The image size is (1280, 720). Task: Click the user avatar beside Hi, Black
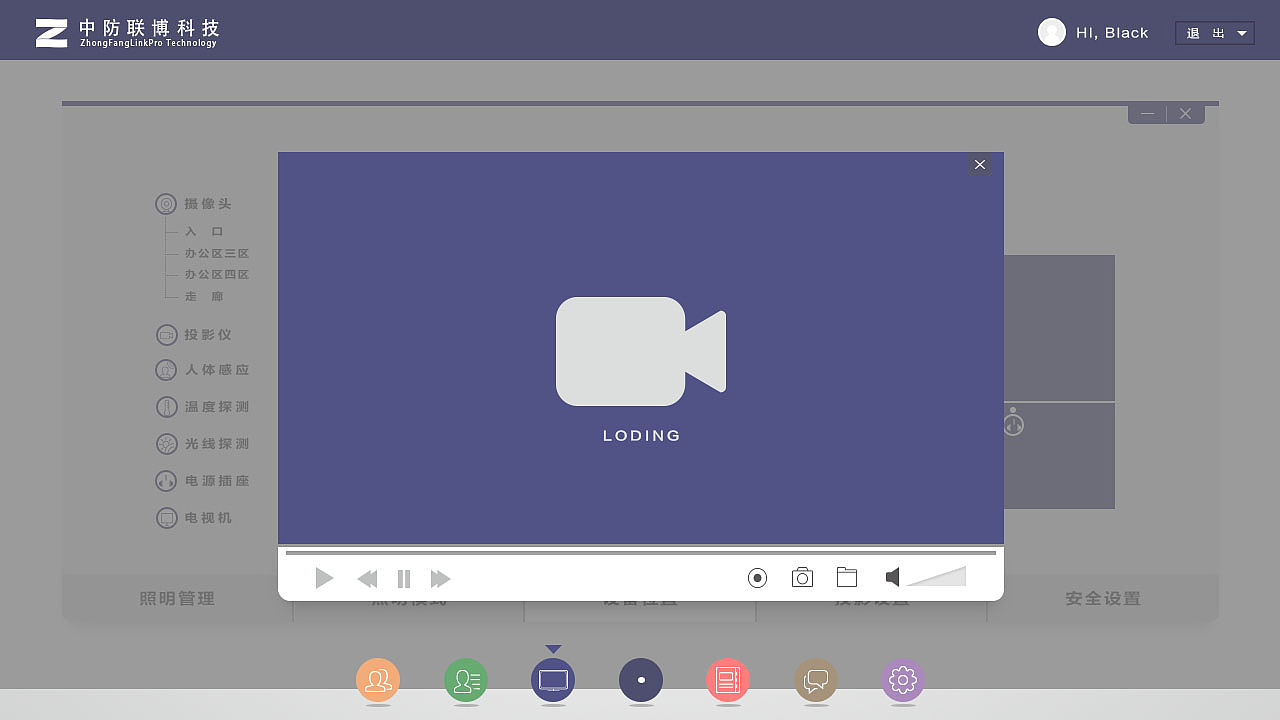[1052, 32]
